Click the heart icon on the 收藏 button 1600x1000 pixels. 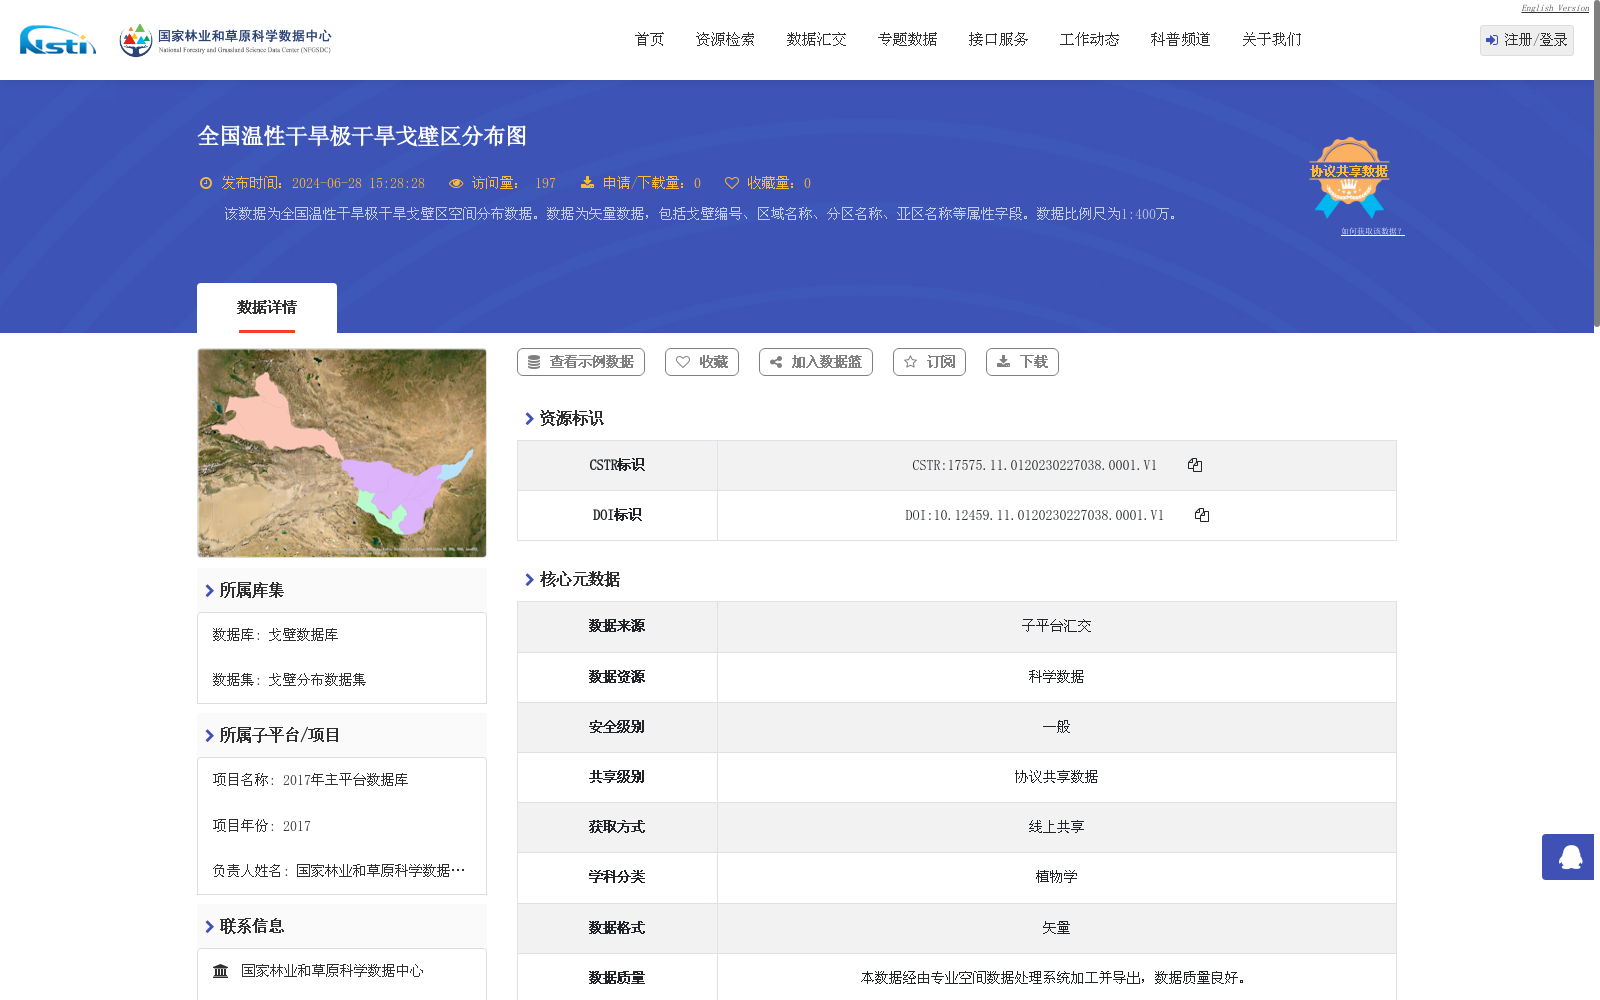click(684, 362)
